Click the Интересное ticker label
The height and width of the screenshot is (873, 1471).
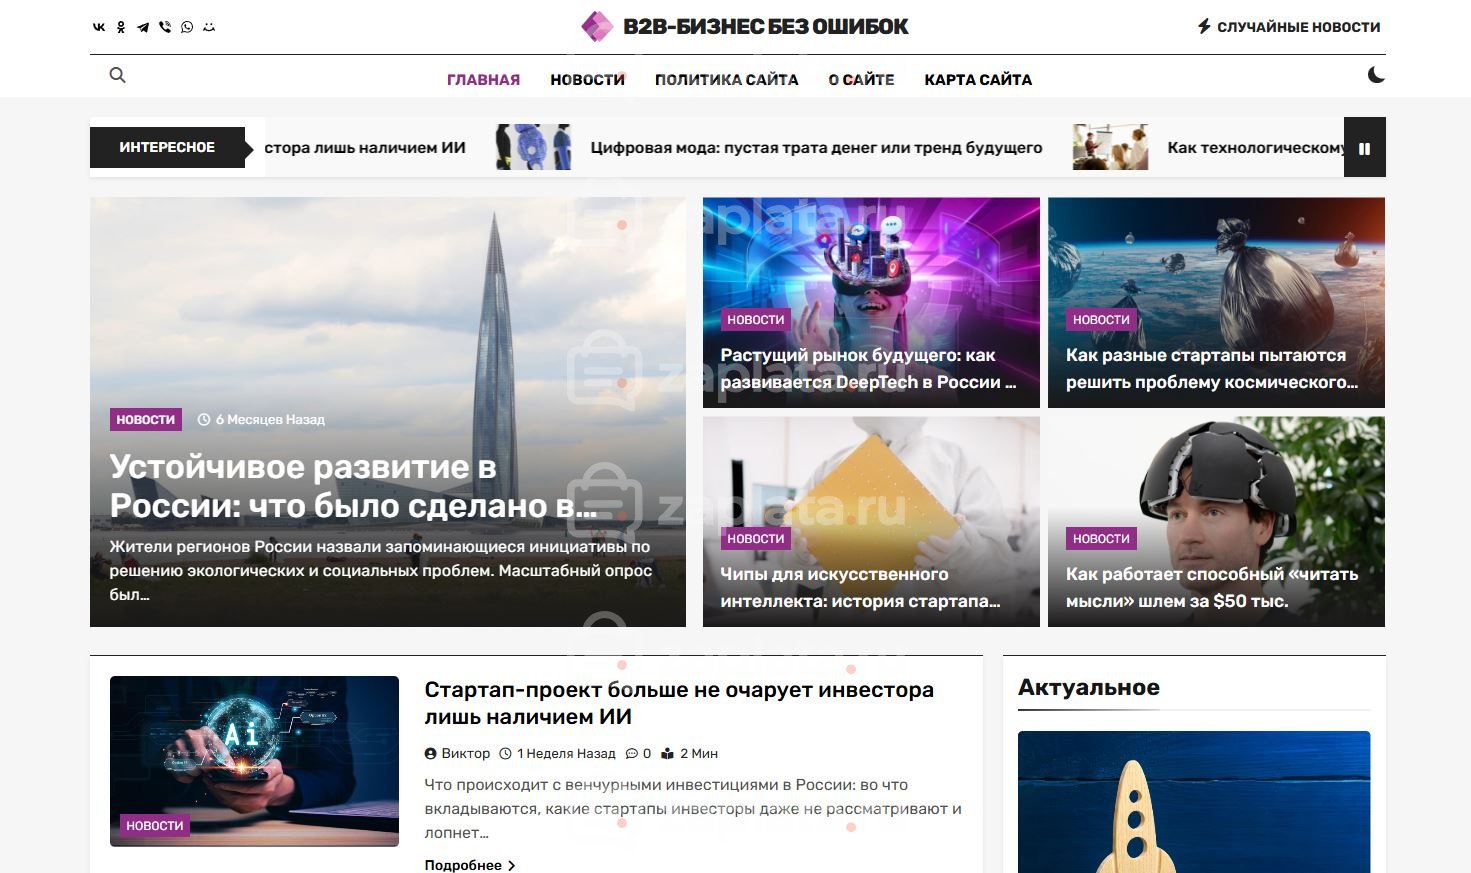167,147
